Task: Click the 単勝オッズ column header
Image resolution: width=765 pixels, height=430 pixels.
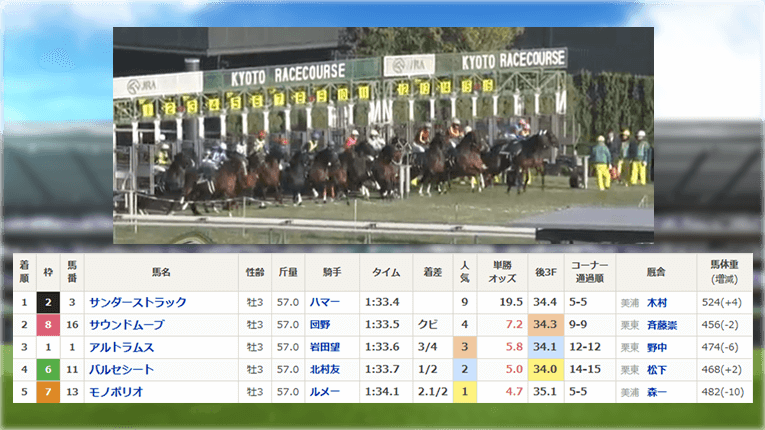Action: [502, 272]
